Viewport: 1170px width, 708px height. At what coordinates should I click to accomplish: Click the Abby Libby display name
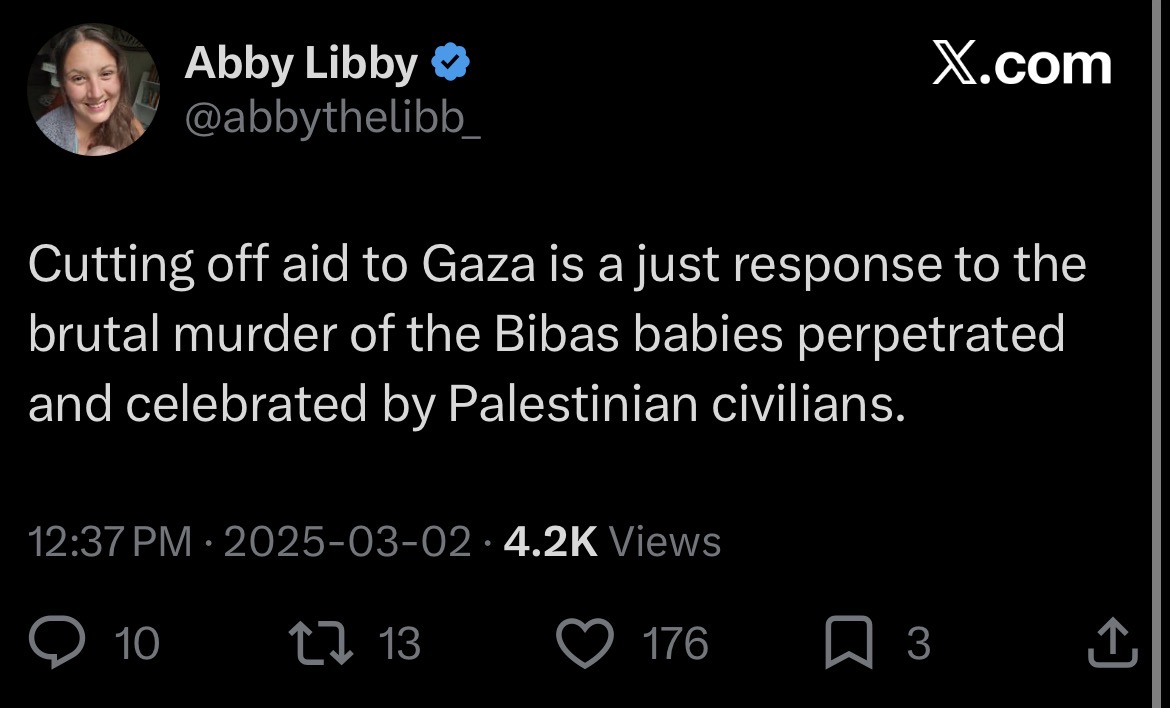pos(301,63)
